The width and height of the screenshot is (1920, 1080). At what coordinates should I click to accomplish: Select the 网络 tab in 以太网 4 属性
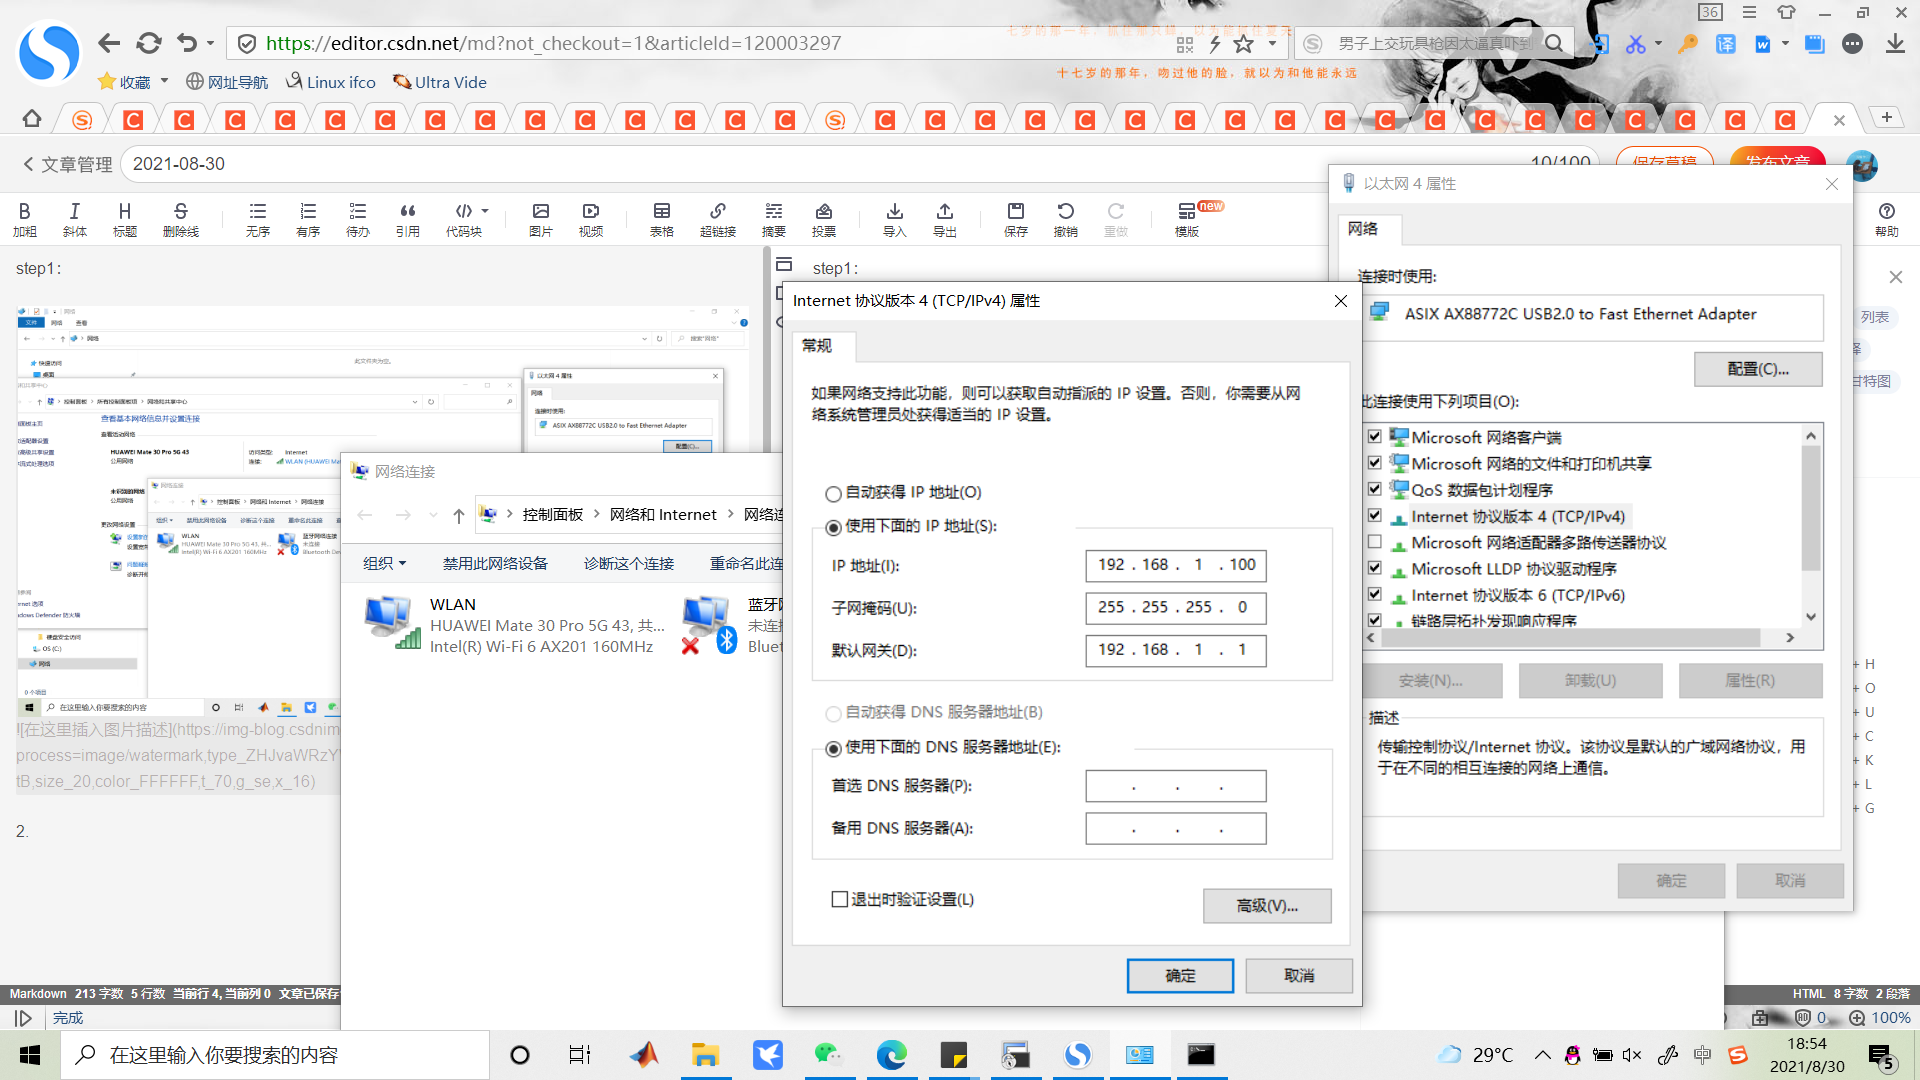click(x=1367, y=229)
